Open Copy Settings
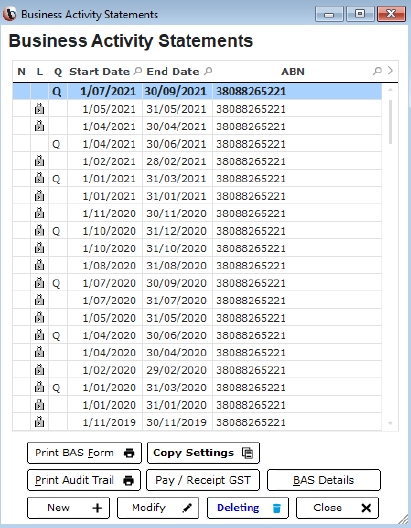This screenshot has width=411, height=528. point(203,453)
